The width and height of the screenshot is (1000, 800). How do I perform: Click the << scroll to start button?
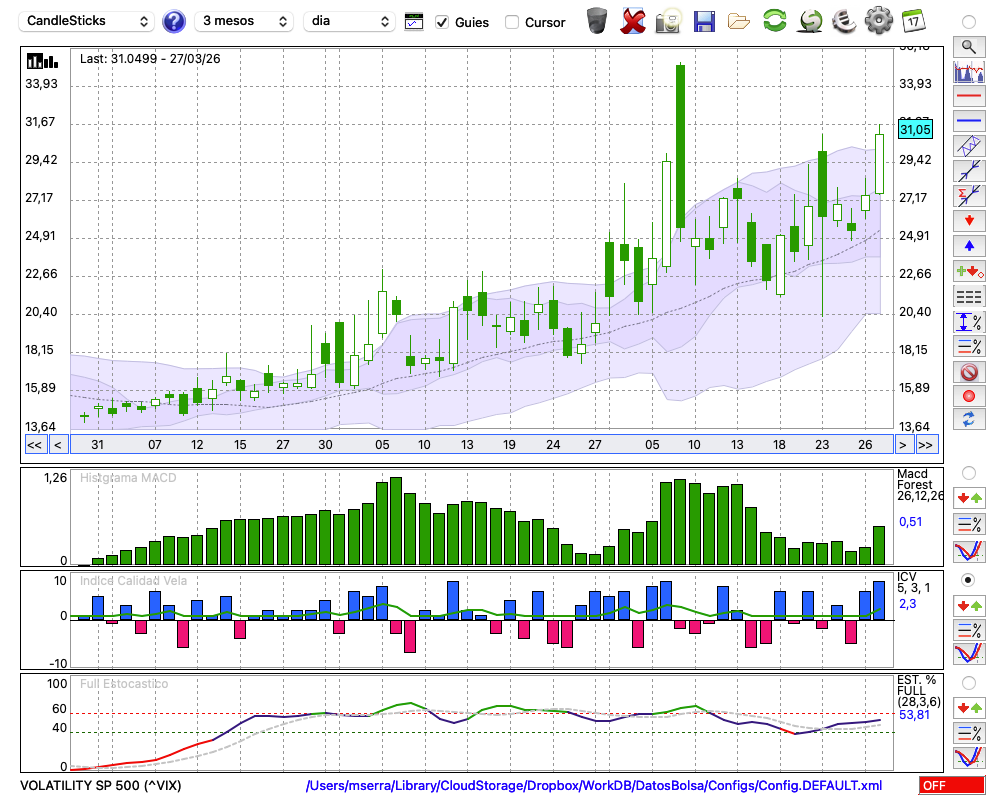click(x=34, y=444)
